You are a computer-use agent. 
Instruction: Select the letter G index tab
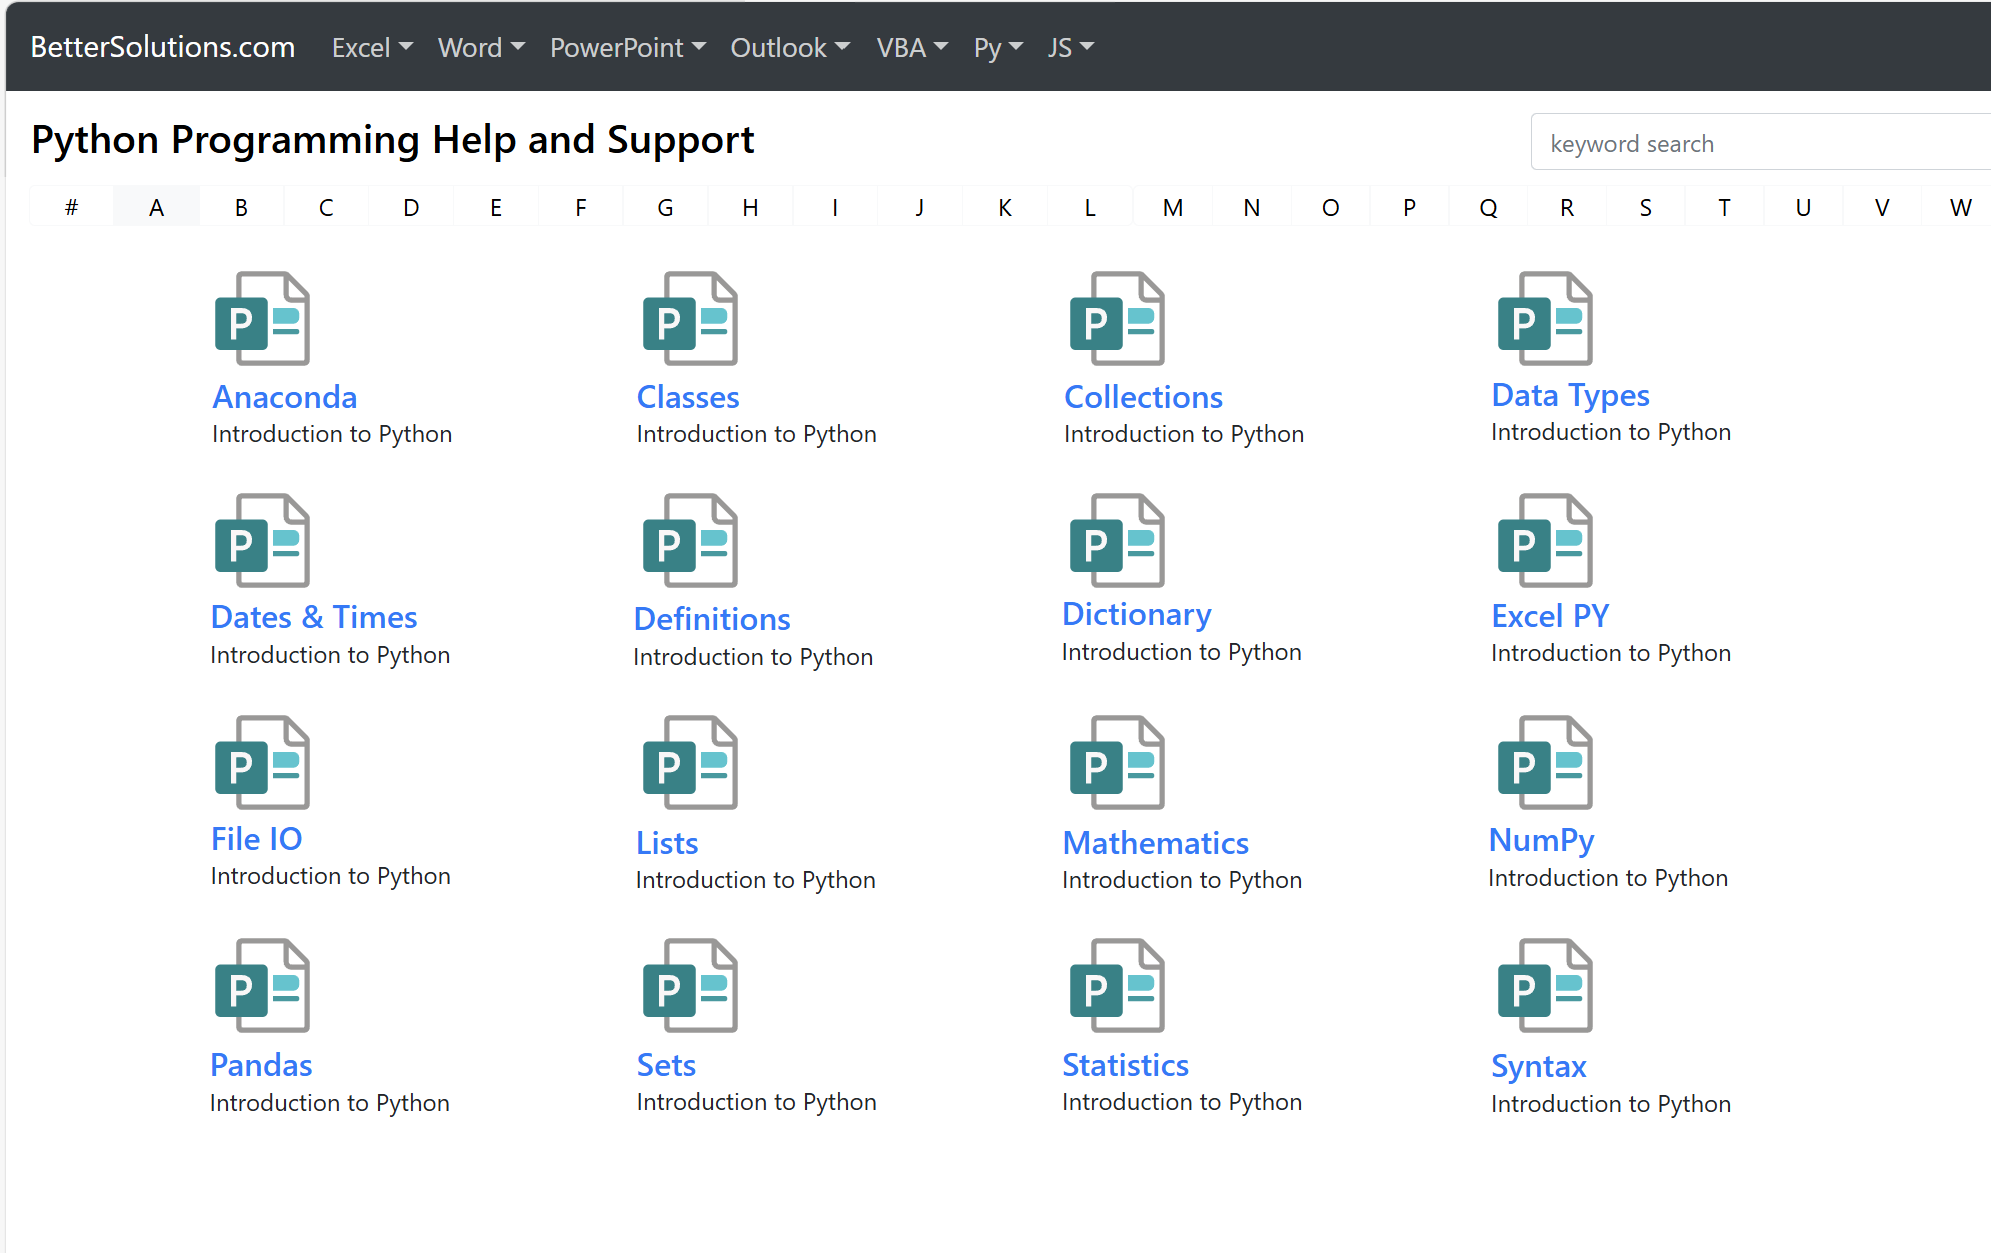(665, 207)
